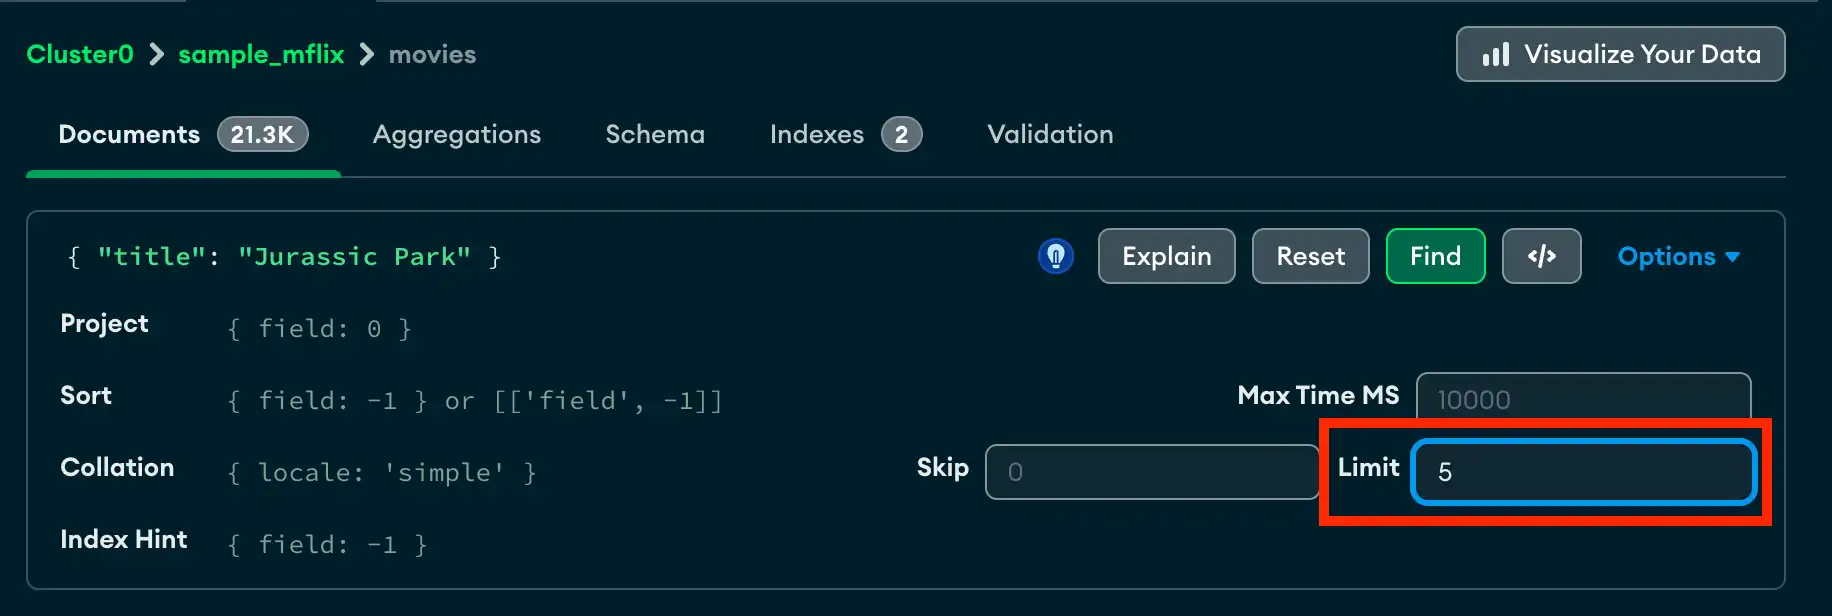This screenshot has width=1832, height=616.
Task: Click the Explain button
Action: click(1166, 256)
